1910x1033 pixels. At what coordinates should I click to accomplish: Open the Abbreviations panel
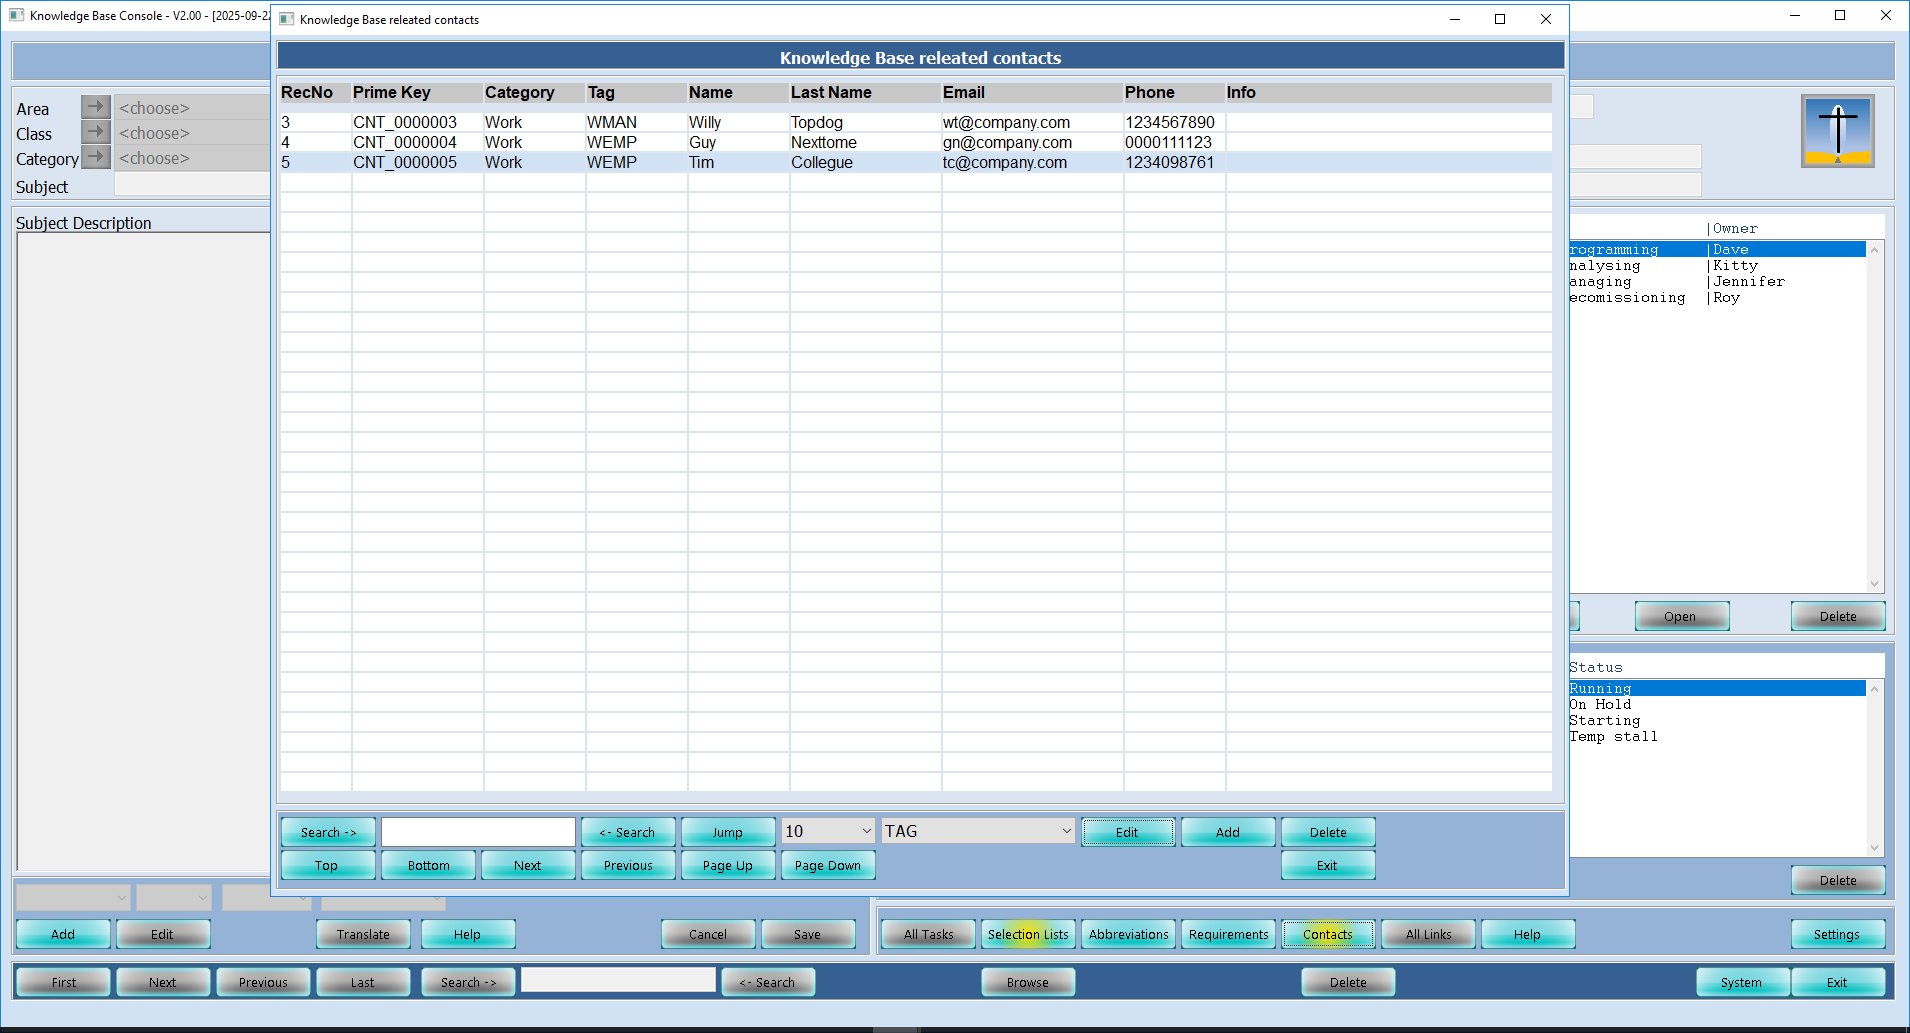tap(1127, 933)
